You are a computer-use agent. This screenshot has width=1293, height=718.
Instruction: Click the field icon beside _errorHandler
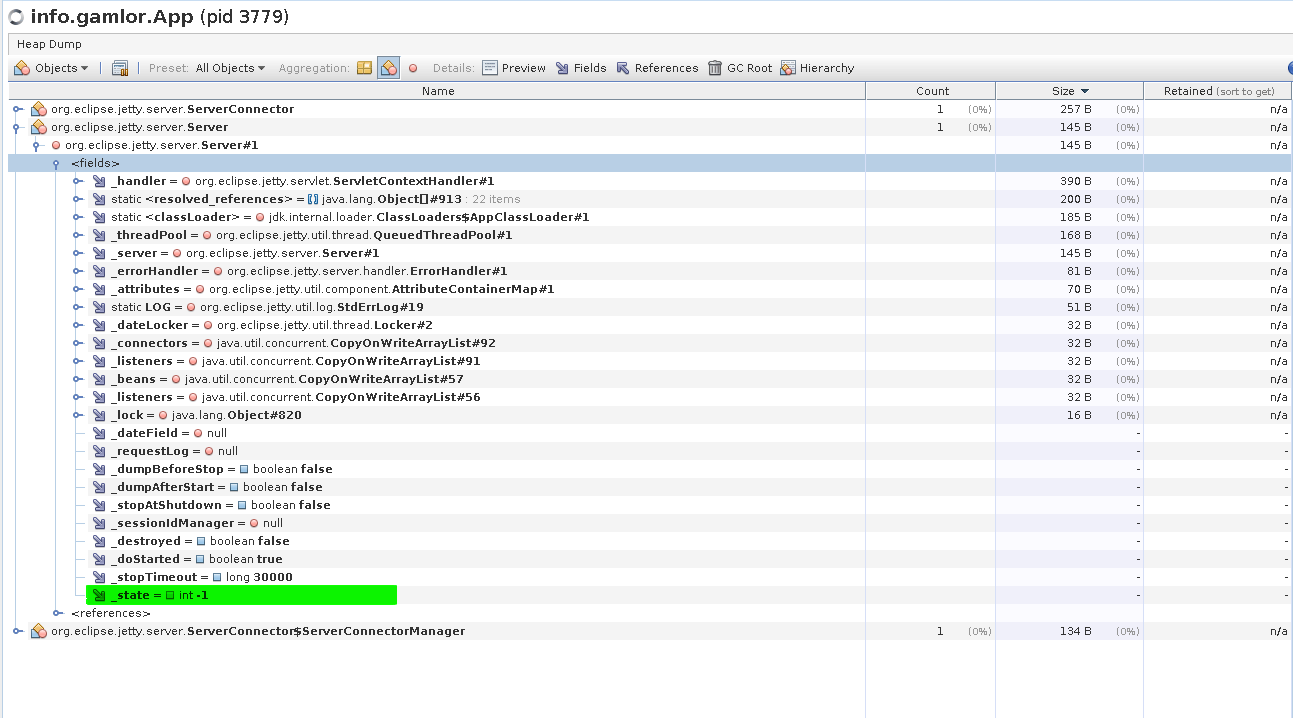[99, 271]
